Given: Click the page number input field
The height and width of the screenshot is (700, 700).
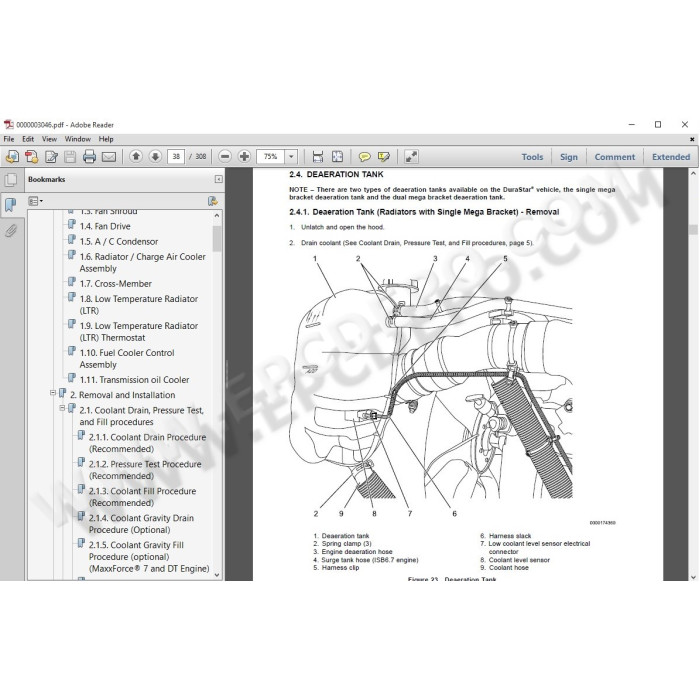Looking at the screenshot, I should pos(176,157).
